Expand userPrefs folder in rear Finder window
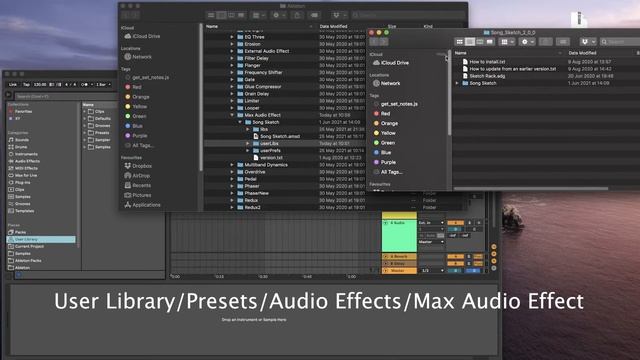This screenshot has height=360, width=640. click(x=248, y=151)
